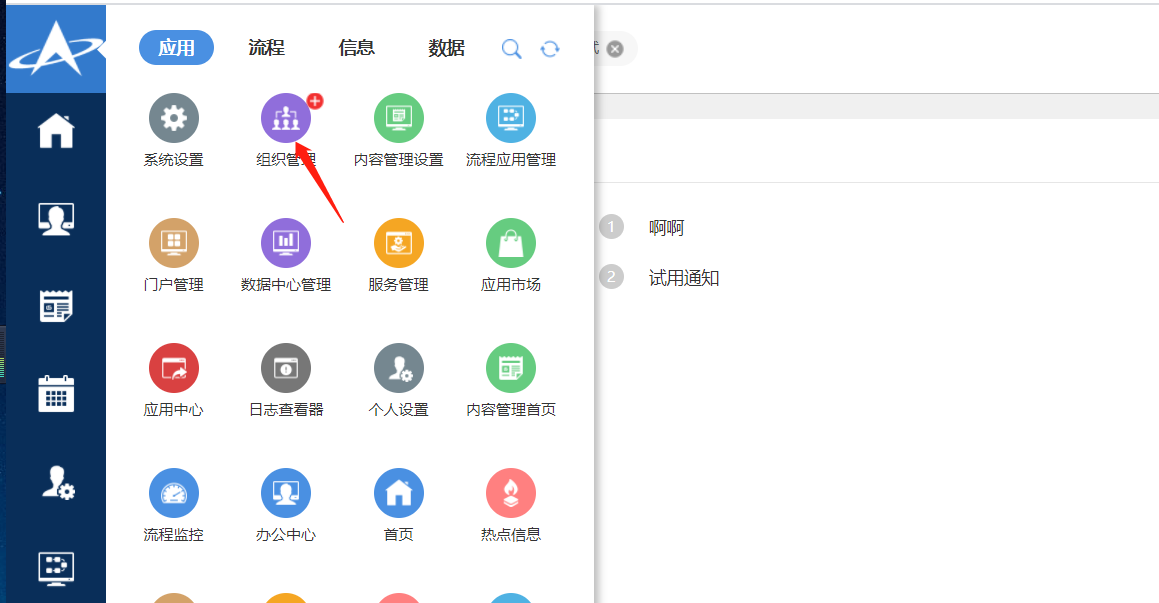Close the partially hidden page tab
Image resolution: width=1159 pixels, height=603 pixels.
[x=615, y=49]
